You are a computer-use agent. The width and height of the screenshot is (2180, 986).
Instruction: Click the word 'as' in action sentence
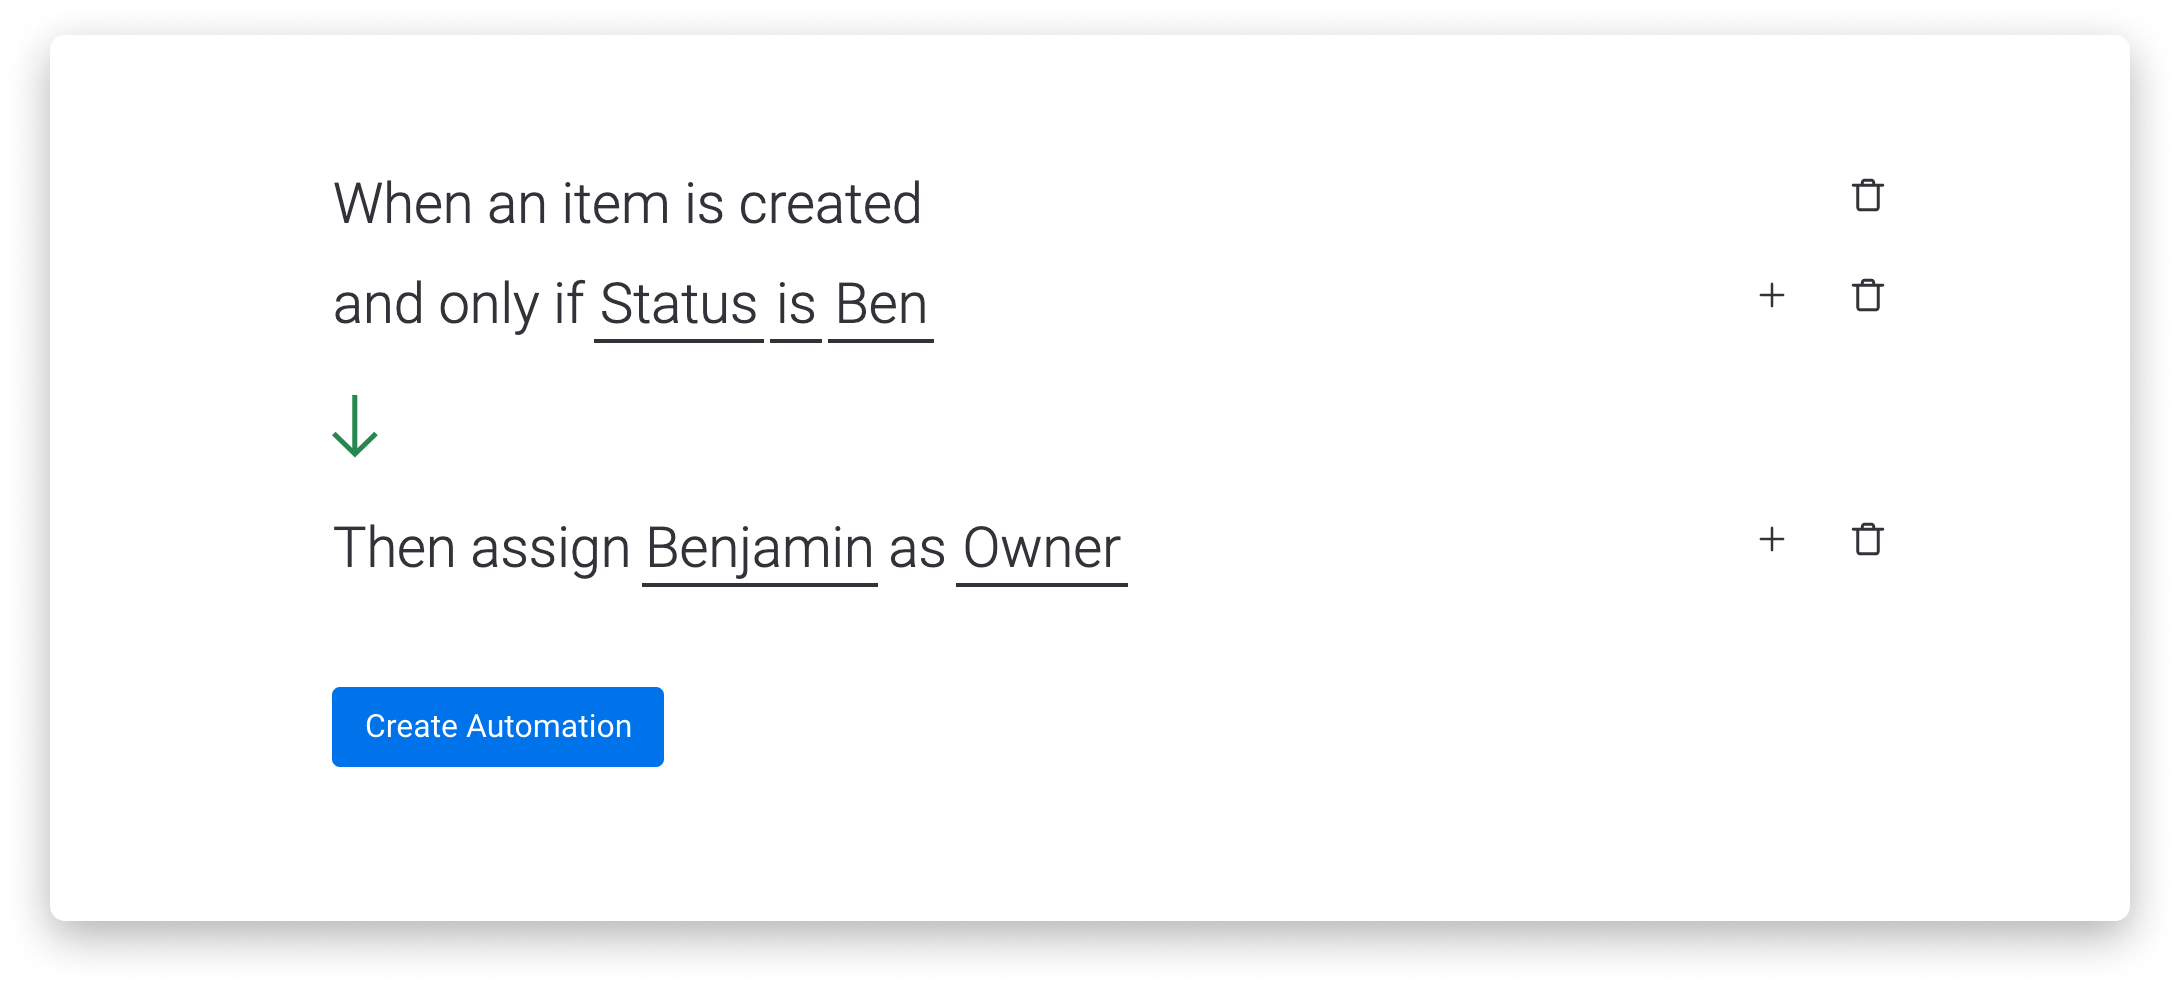pyautogui.click(x=917, y=549)
